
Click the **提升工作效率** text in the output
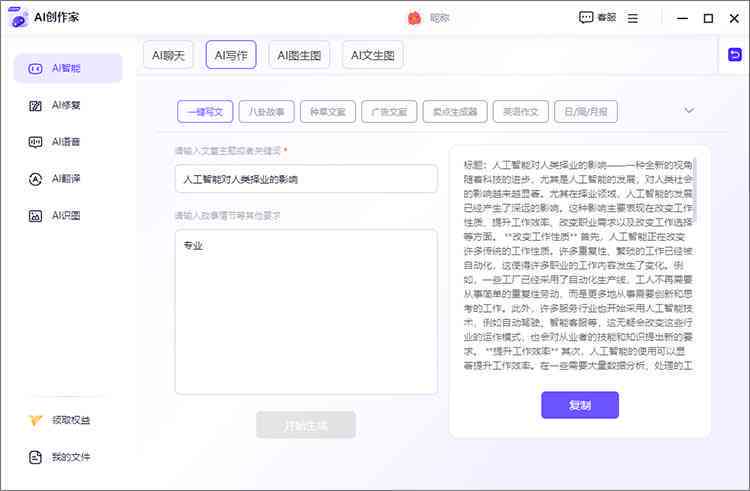click(x=522, y=351)
